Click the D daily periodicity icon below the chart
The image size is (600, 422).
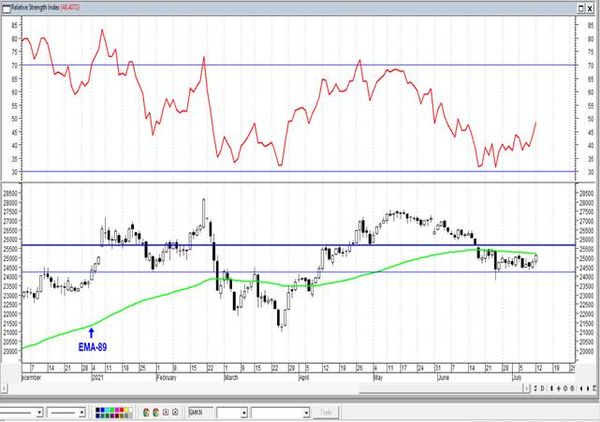pos(543,388)
